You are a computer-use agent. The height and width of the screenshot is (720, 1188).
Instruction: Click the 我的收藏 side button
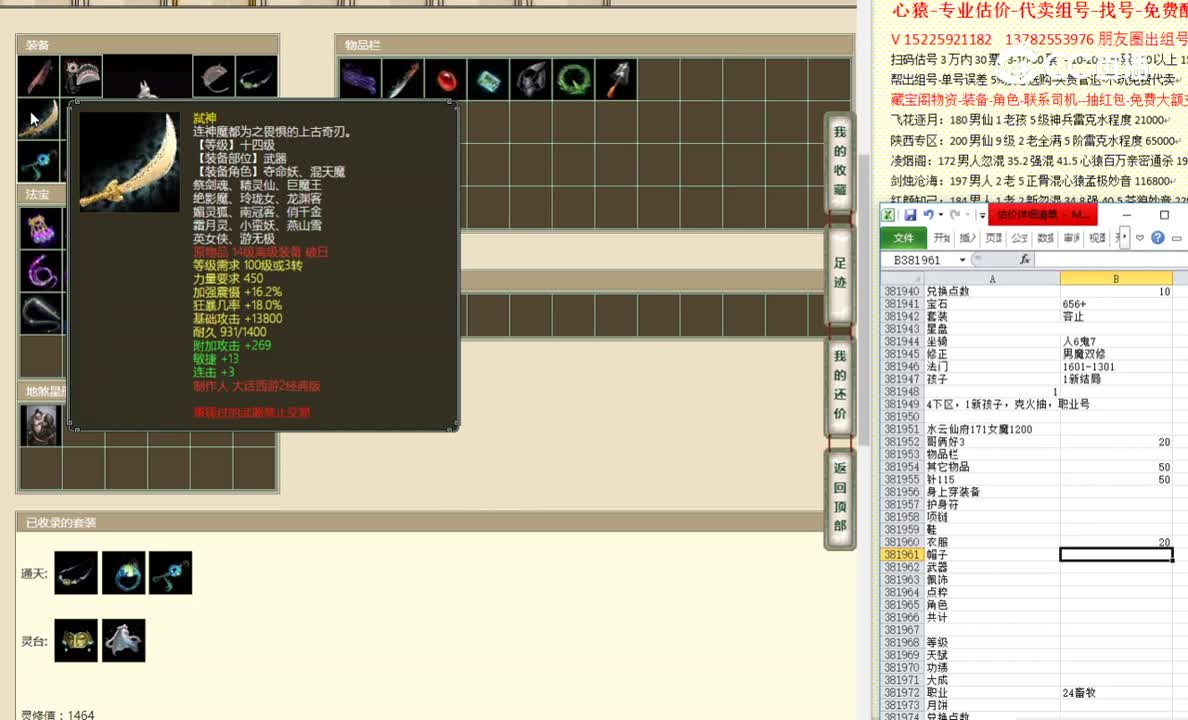tap(839, 161)
